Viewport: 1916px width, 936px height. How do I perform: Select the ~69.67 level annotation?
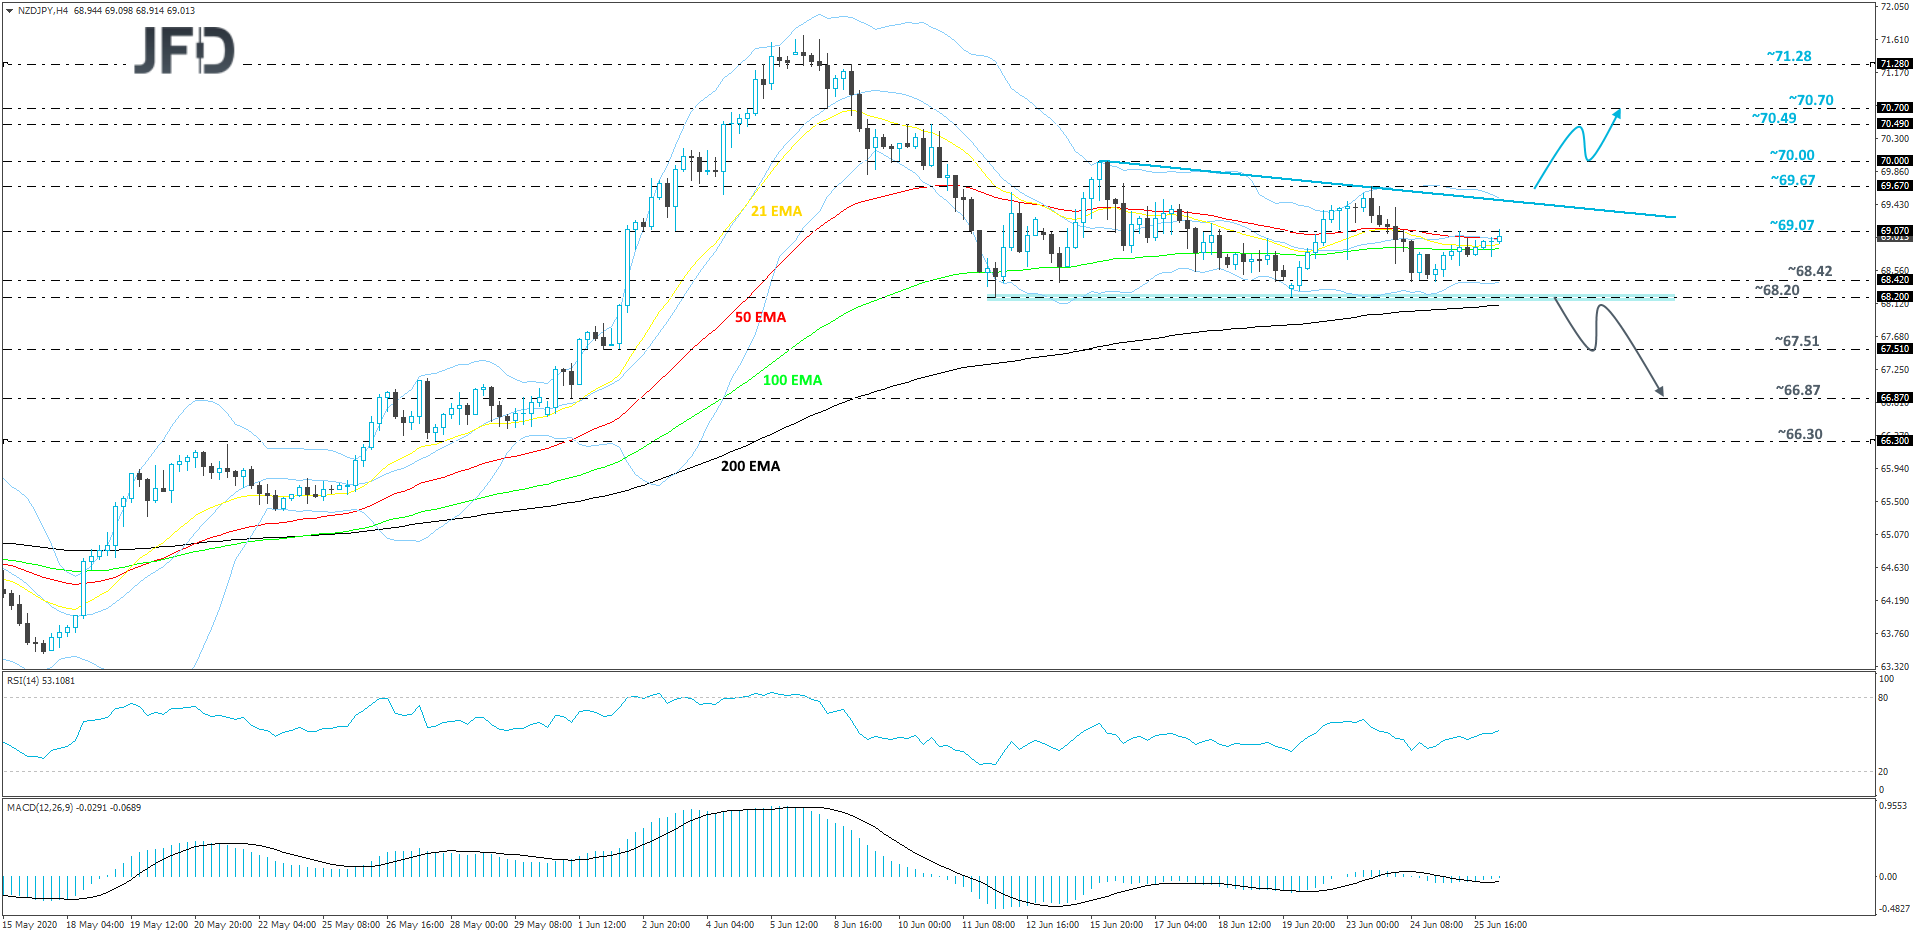(1792, 180)
